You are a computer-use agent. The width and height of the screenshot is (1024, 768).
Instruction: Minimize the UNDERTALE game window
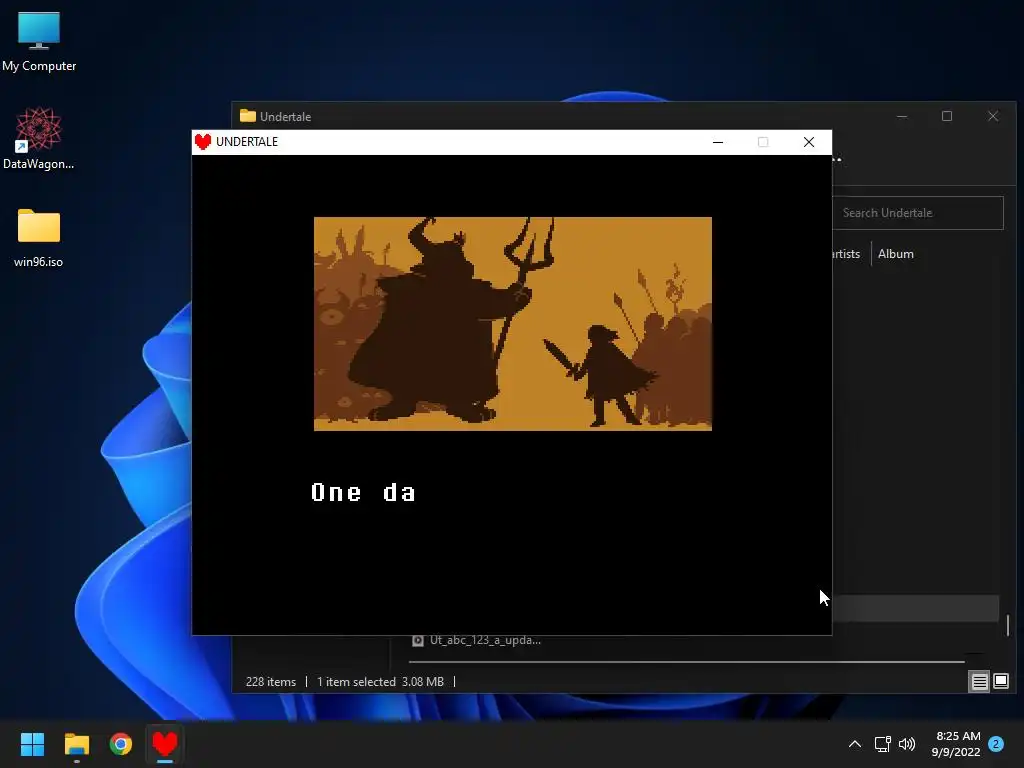[718, 142]
